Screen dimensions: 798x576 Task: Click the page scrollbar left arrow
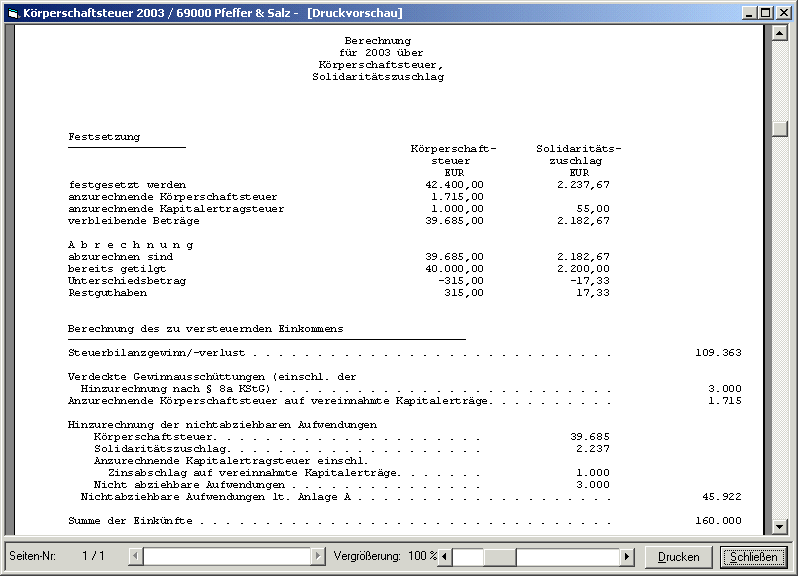[x=135, y=556]
